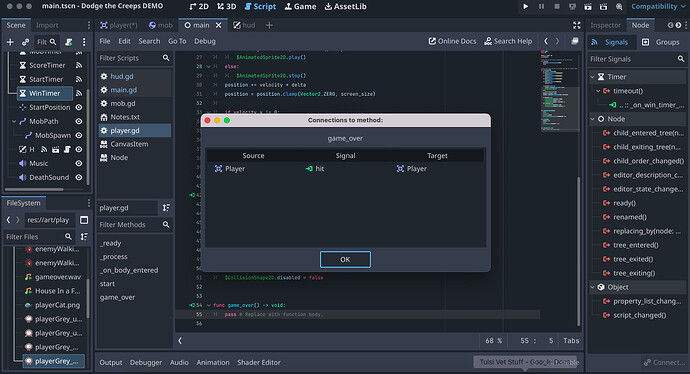Select mob.gd in the scripts list
This screenshot has height=374, width=690.
pos(135,103)
